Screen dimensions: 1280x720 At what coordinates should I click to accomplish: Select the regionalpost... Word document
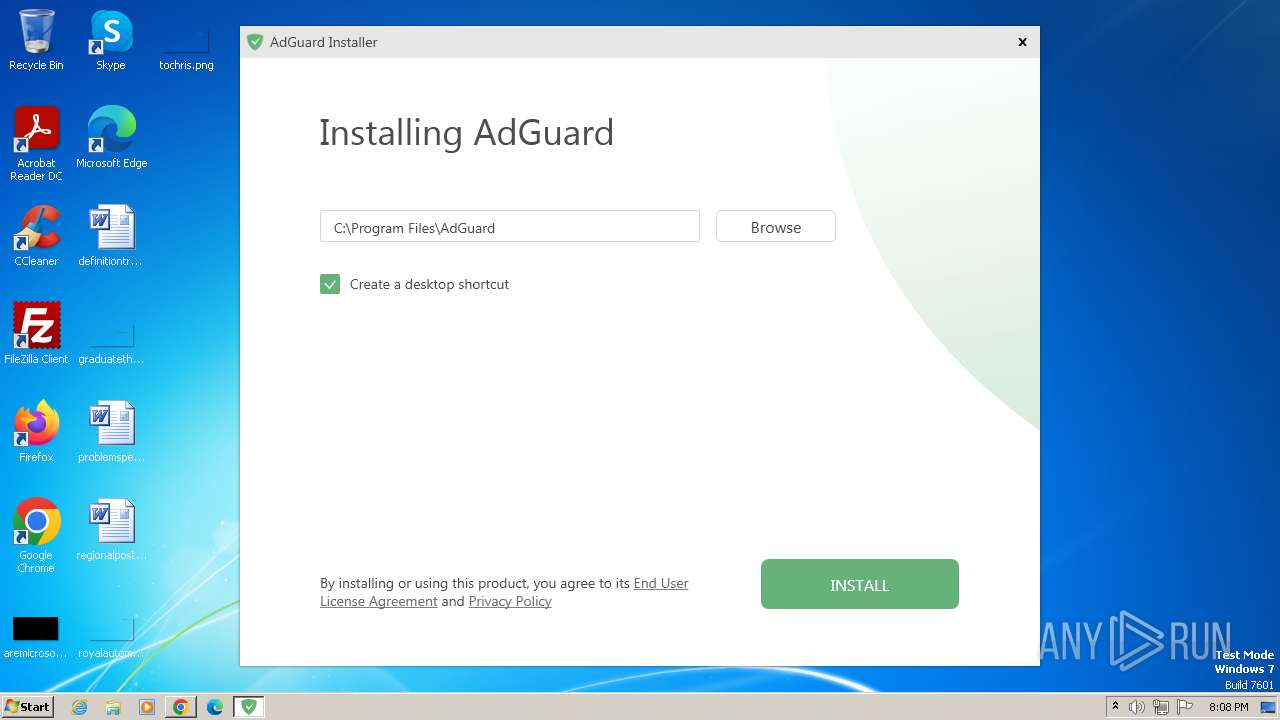pyautogui.click(x=111, y=530)
